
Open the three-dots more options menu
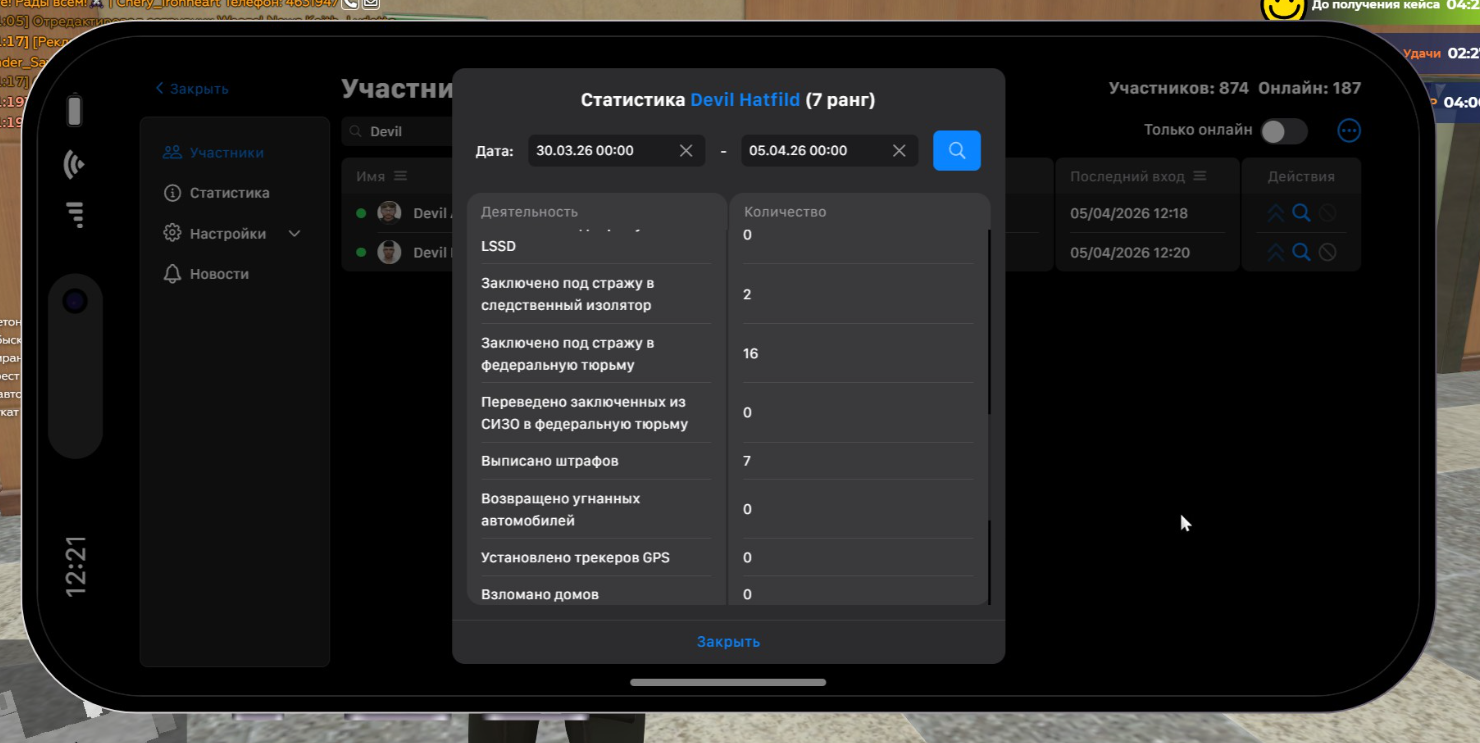1349,130
